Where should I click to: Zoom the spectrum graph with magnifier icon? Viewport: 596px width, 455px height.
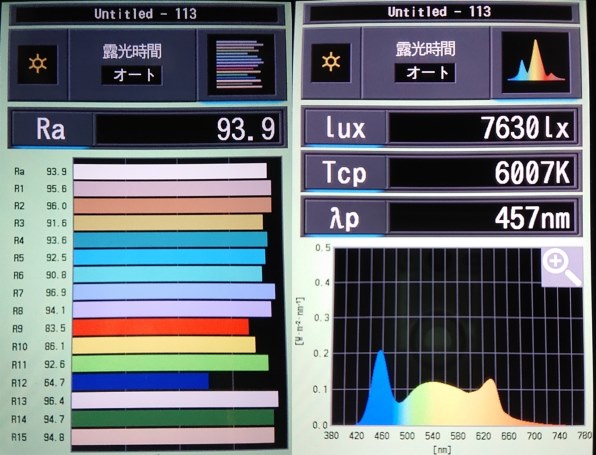[562, 267]
